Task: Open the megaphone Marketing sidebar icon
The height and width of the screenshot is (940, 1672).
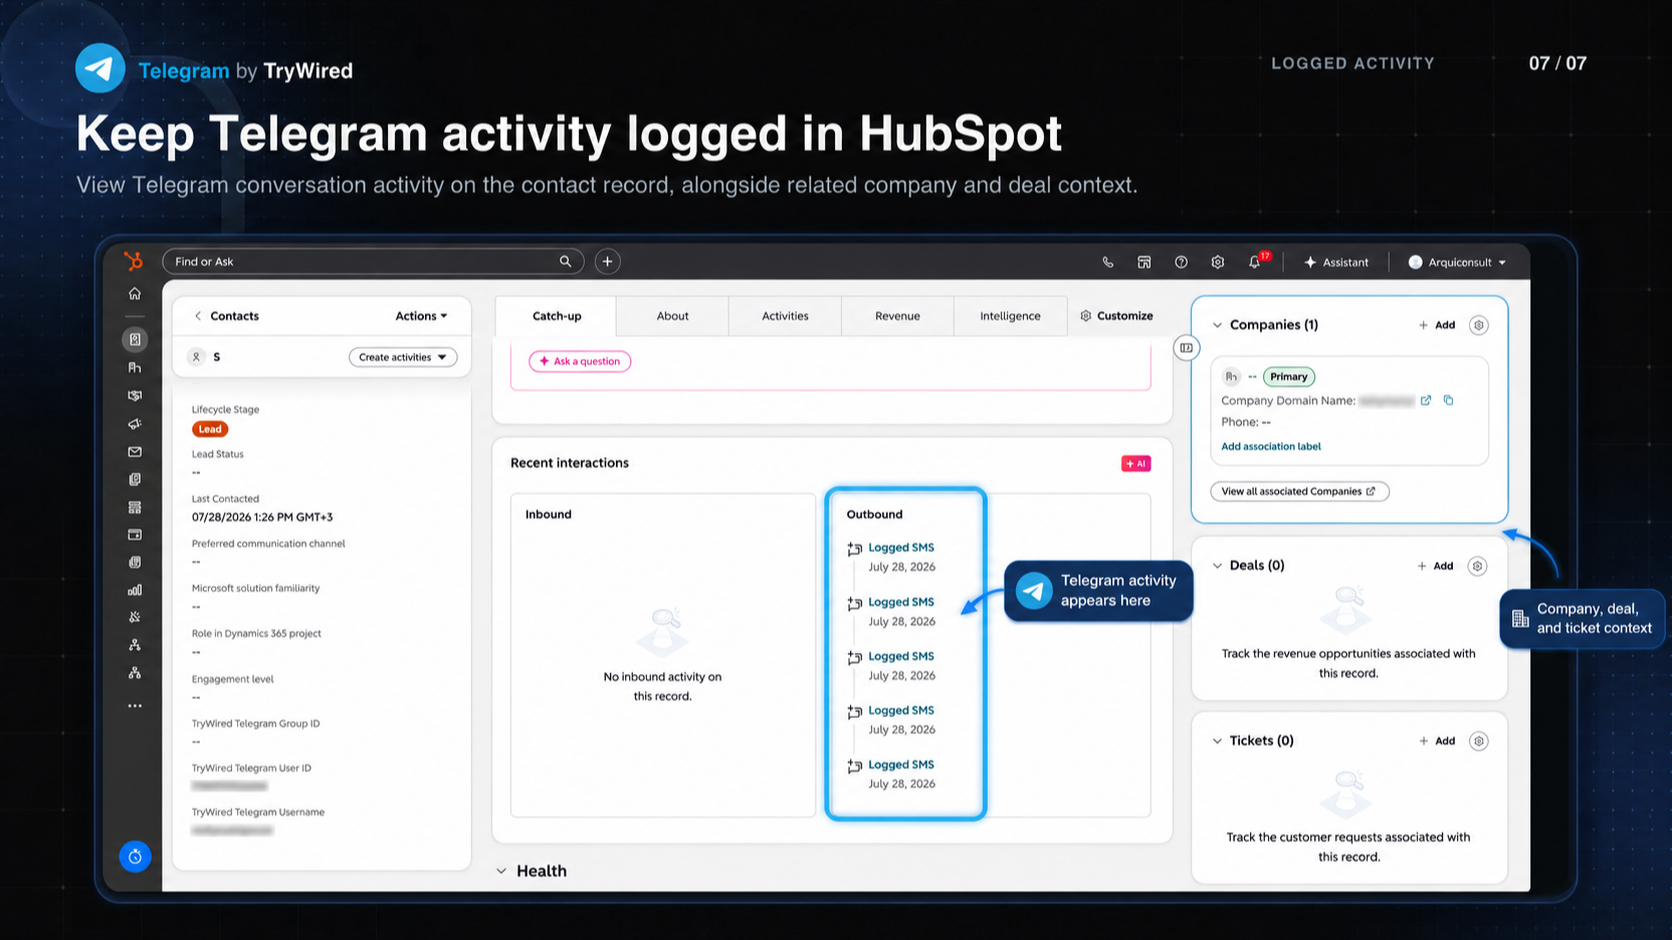Action: point(134,424)
